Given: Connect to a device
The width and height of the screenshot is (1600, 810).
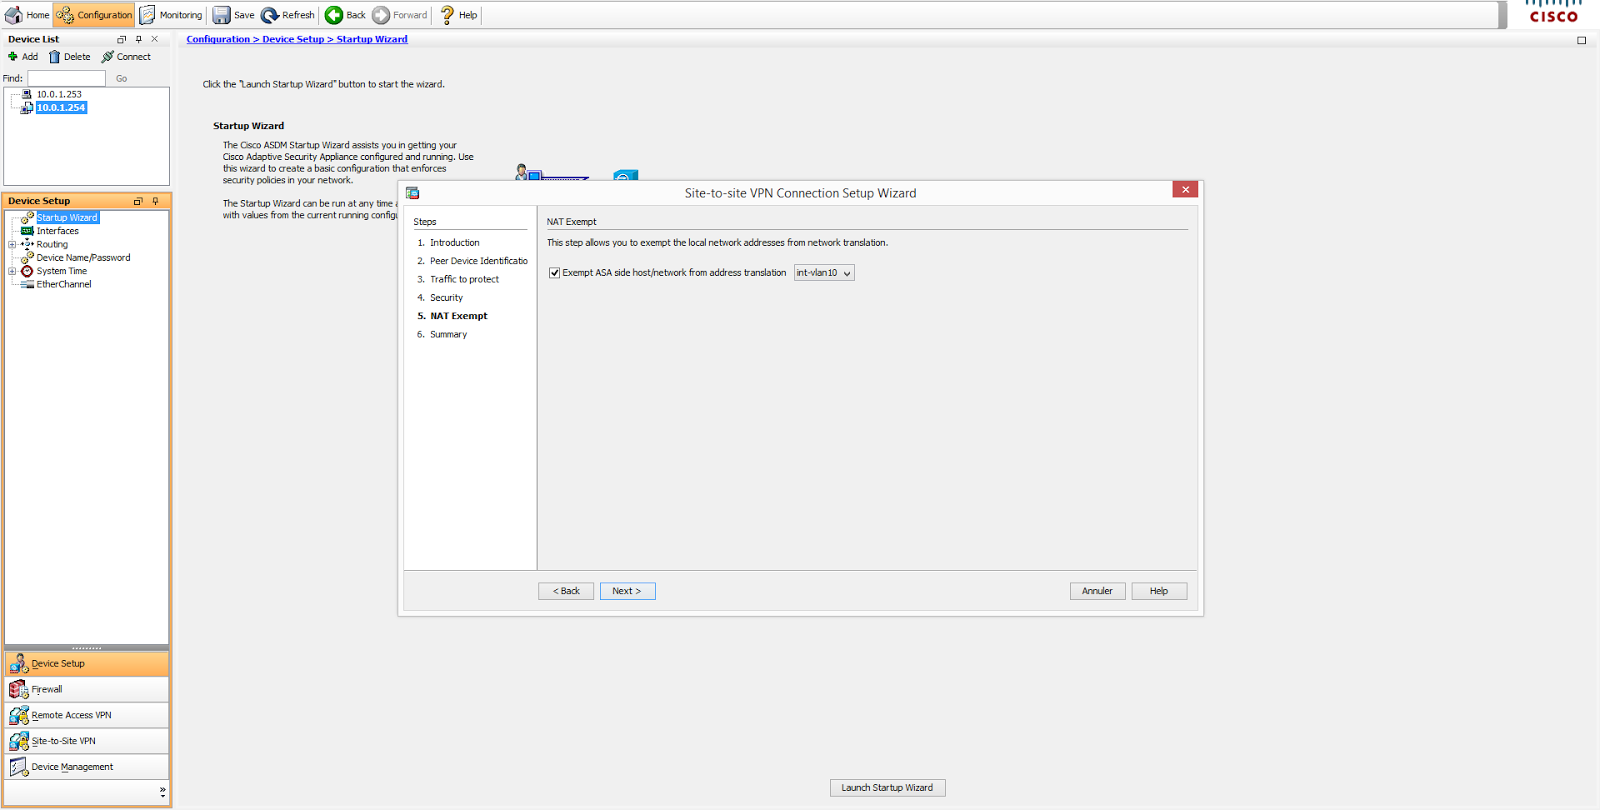Looking at the screenshot, I should [126, 57].
